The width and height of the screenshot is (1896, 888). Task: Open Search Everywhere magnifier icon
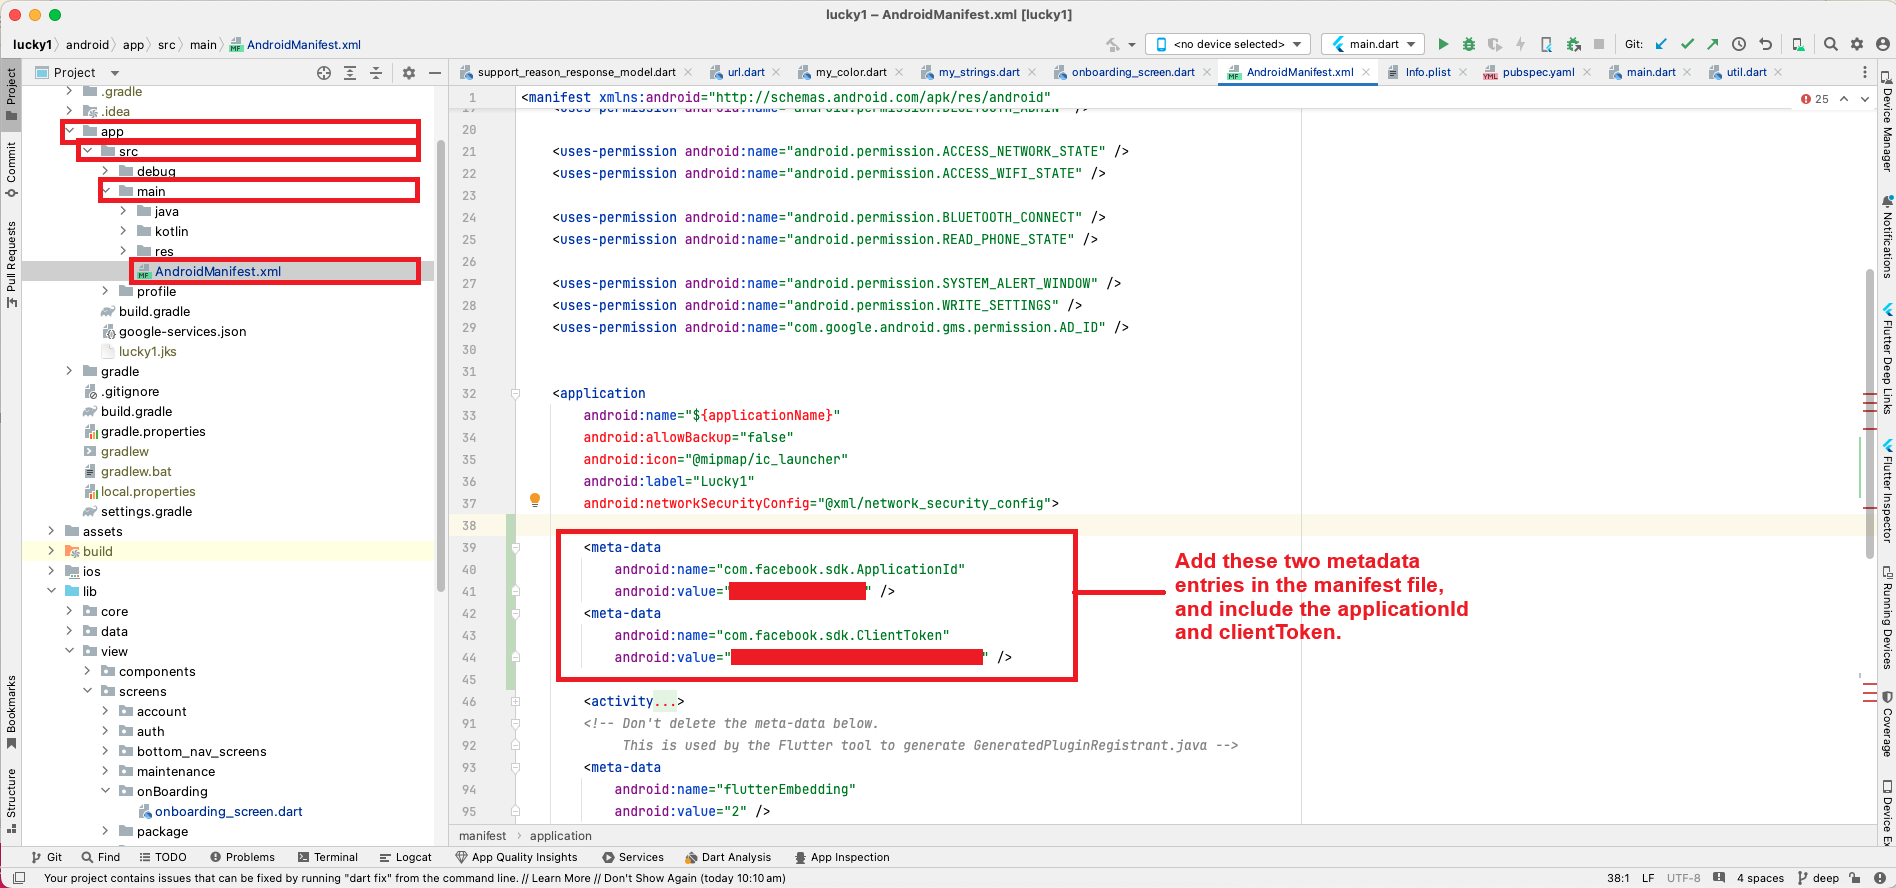point(1830,44)
